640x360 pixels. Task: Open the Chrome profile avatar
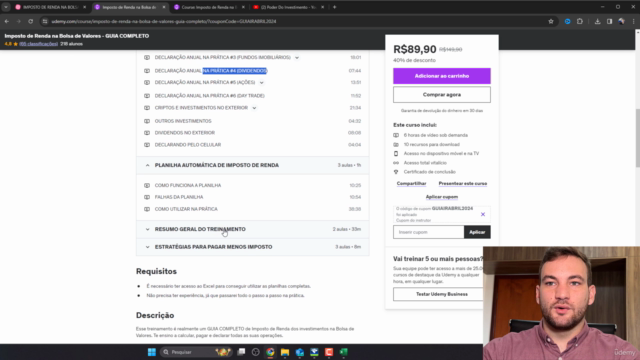pos(621,21)
